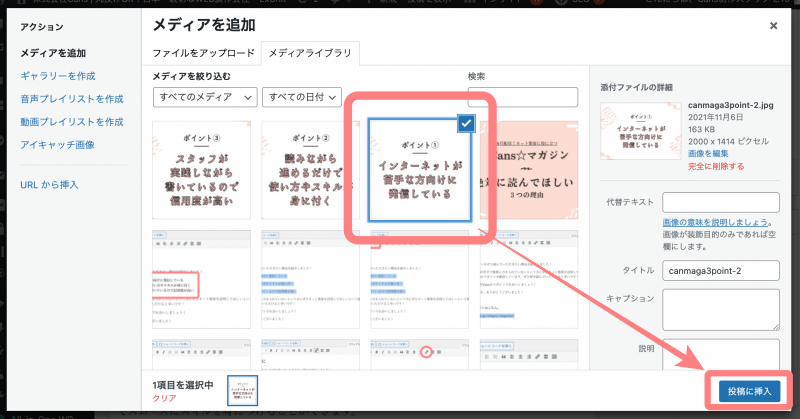This screenshot has width=800, height=419.
Task: Select 音声プレイリストを作成 option
Action: (x=72, y=99)
